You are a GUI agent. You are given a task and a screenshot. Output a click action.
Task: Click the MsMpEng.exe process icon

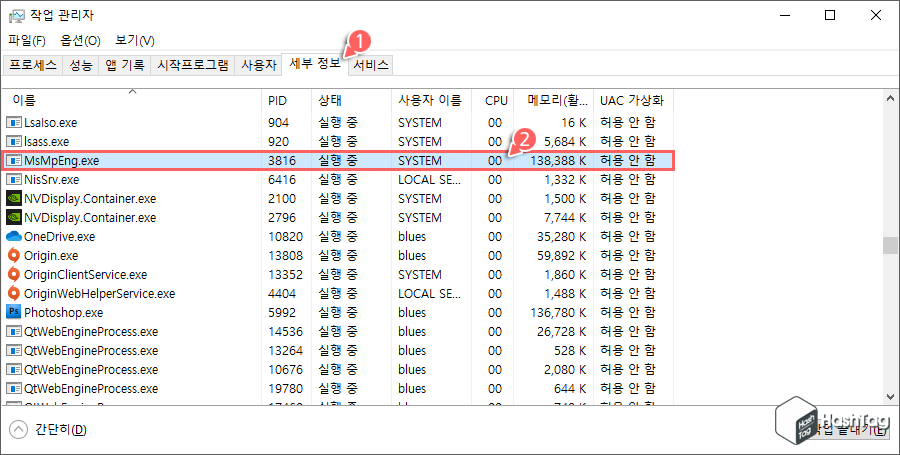click(x=13, y=161)
